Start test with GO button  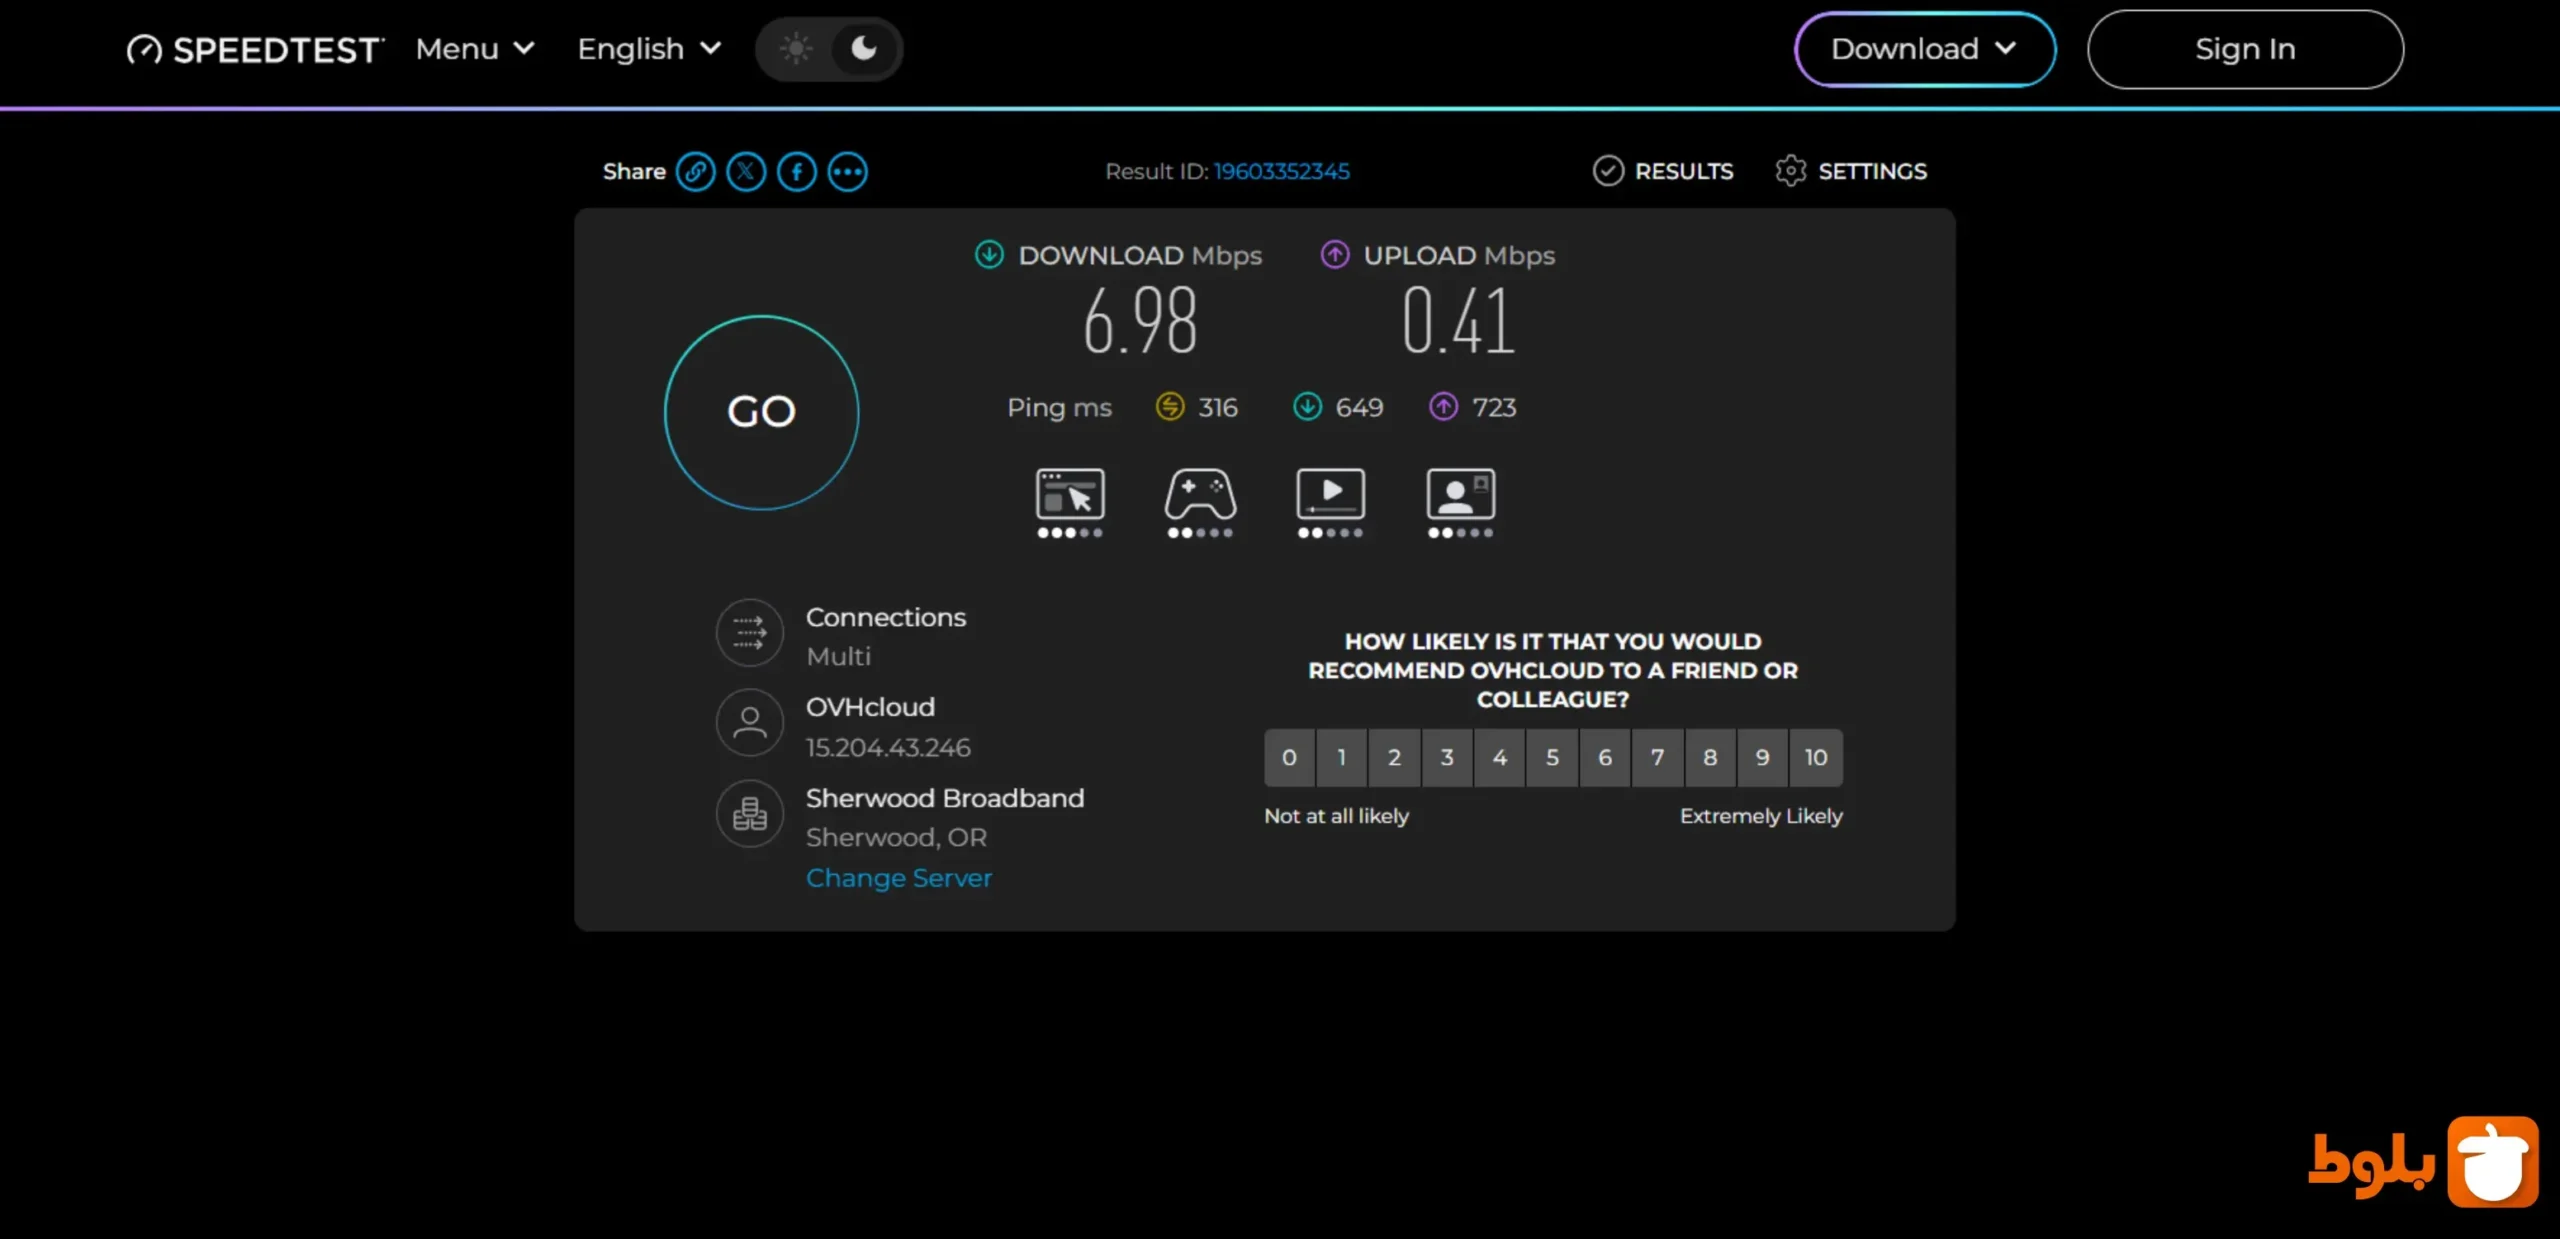click(762, 412)
